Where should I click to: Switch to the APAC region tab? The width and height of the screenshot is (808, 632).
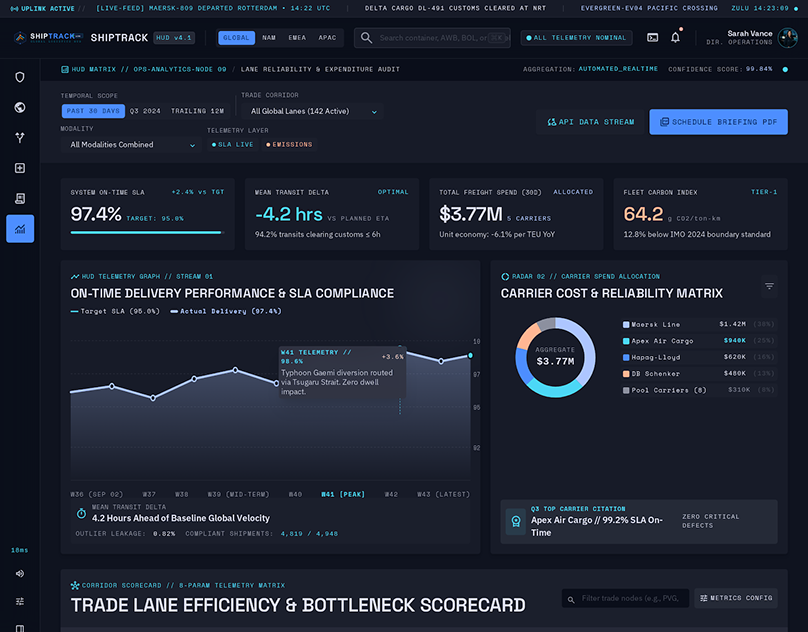pyautogui.click(x=327, y=38)
